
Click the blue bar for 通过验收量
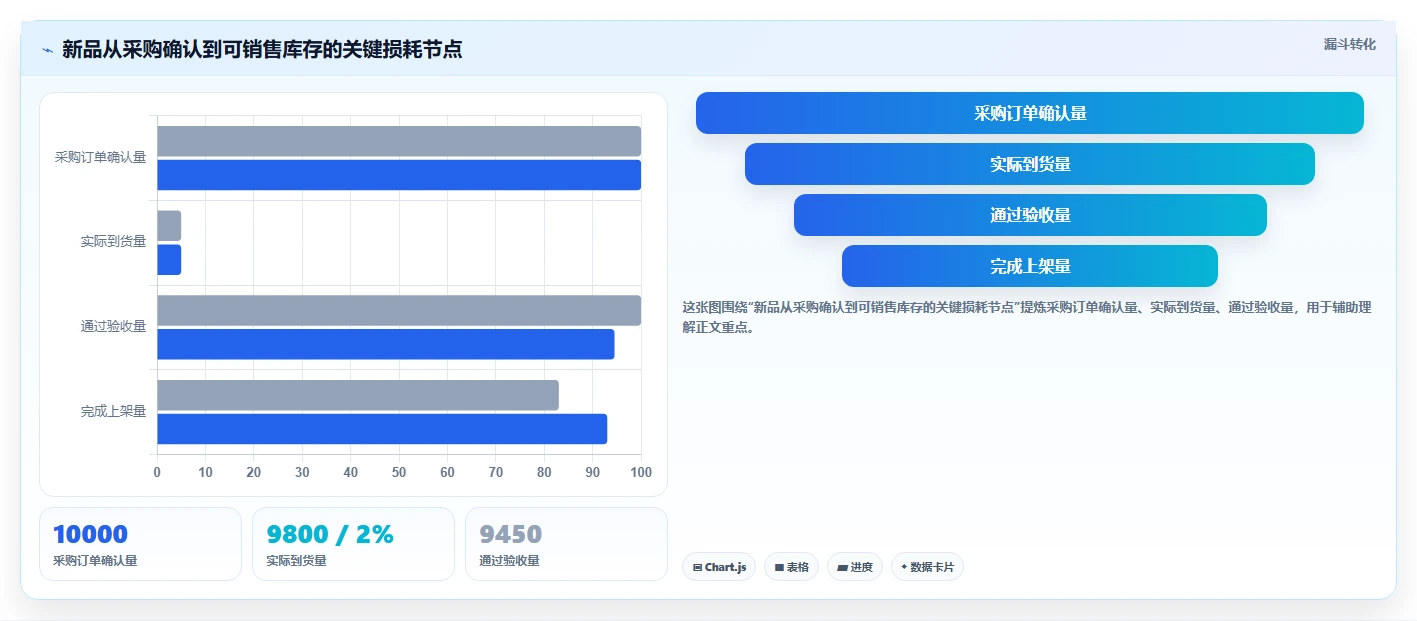coord(385,344)
